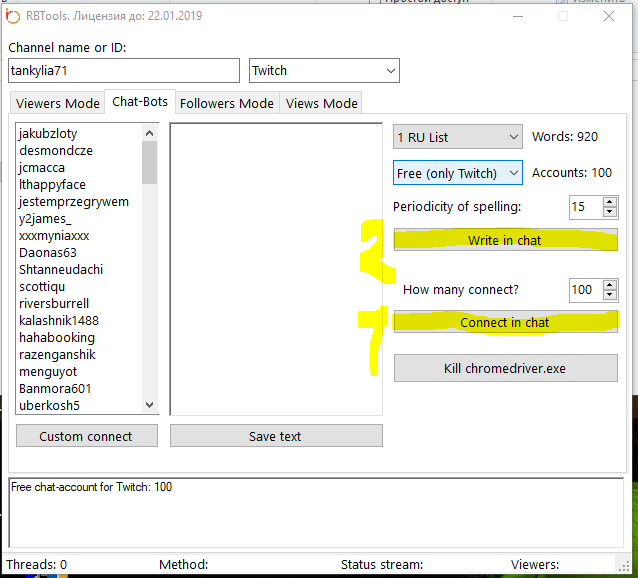This screenshot has height=578, width=638.
Task: Click Kill chromedriver.exe button
Action: (x=505, y=368)
